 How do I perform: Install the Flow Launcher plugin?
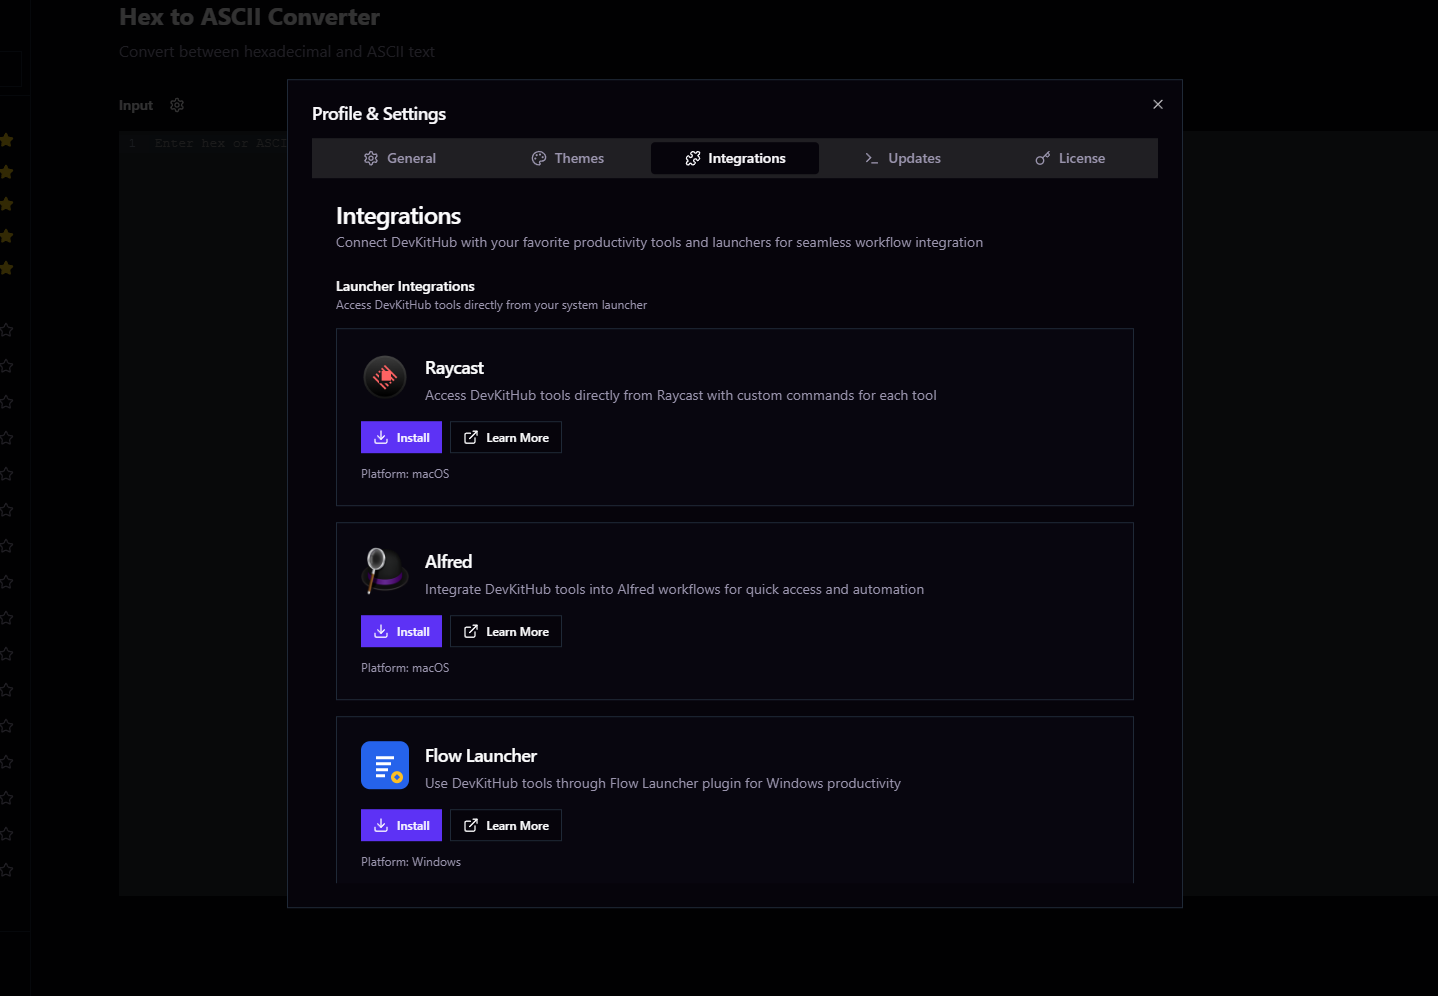(401, 825)
